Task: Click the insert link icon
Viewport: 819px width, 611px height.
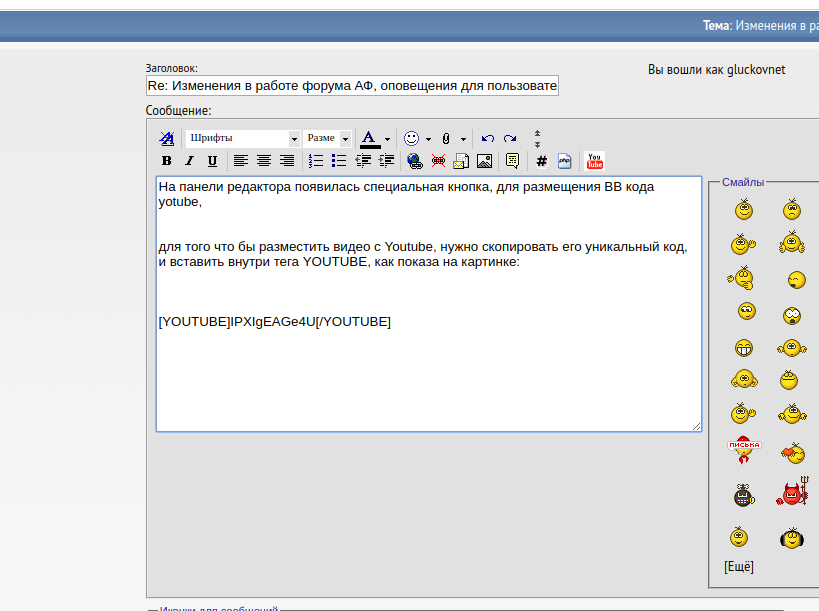Action: pyautogui.click(x=415, y=161)
